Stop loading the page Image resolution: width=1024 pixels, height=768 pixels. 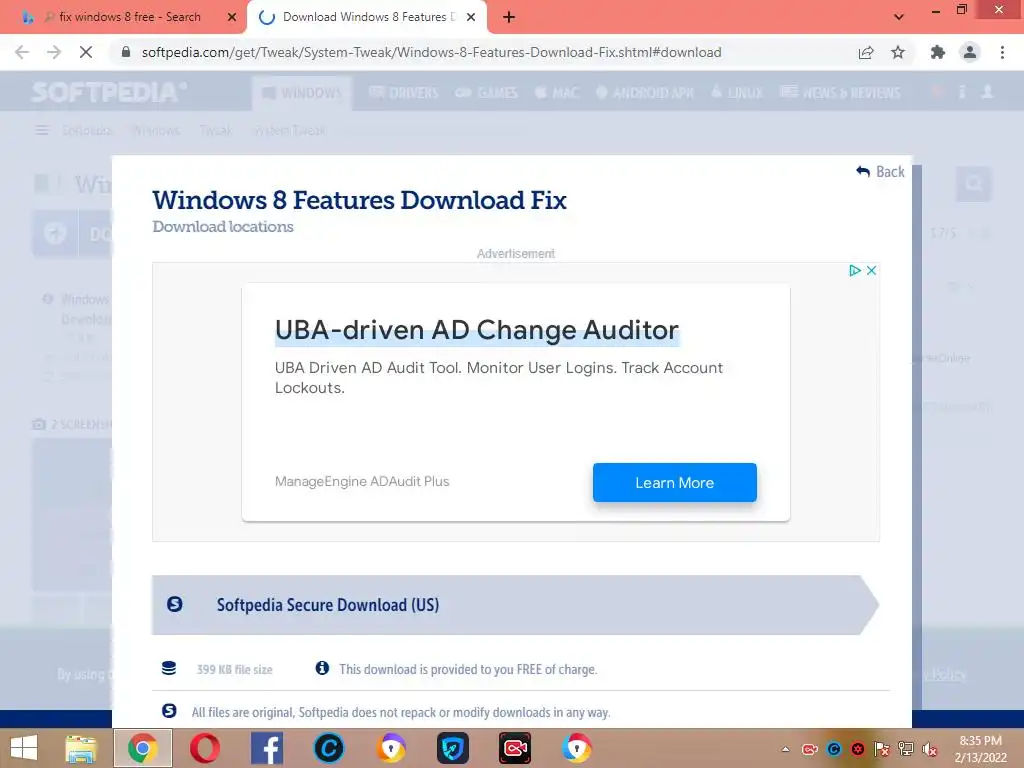(x=86, y=52)
